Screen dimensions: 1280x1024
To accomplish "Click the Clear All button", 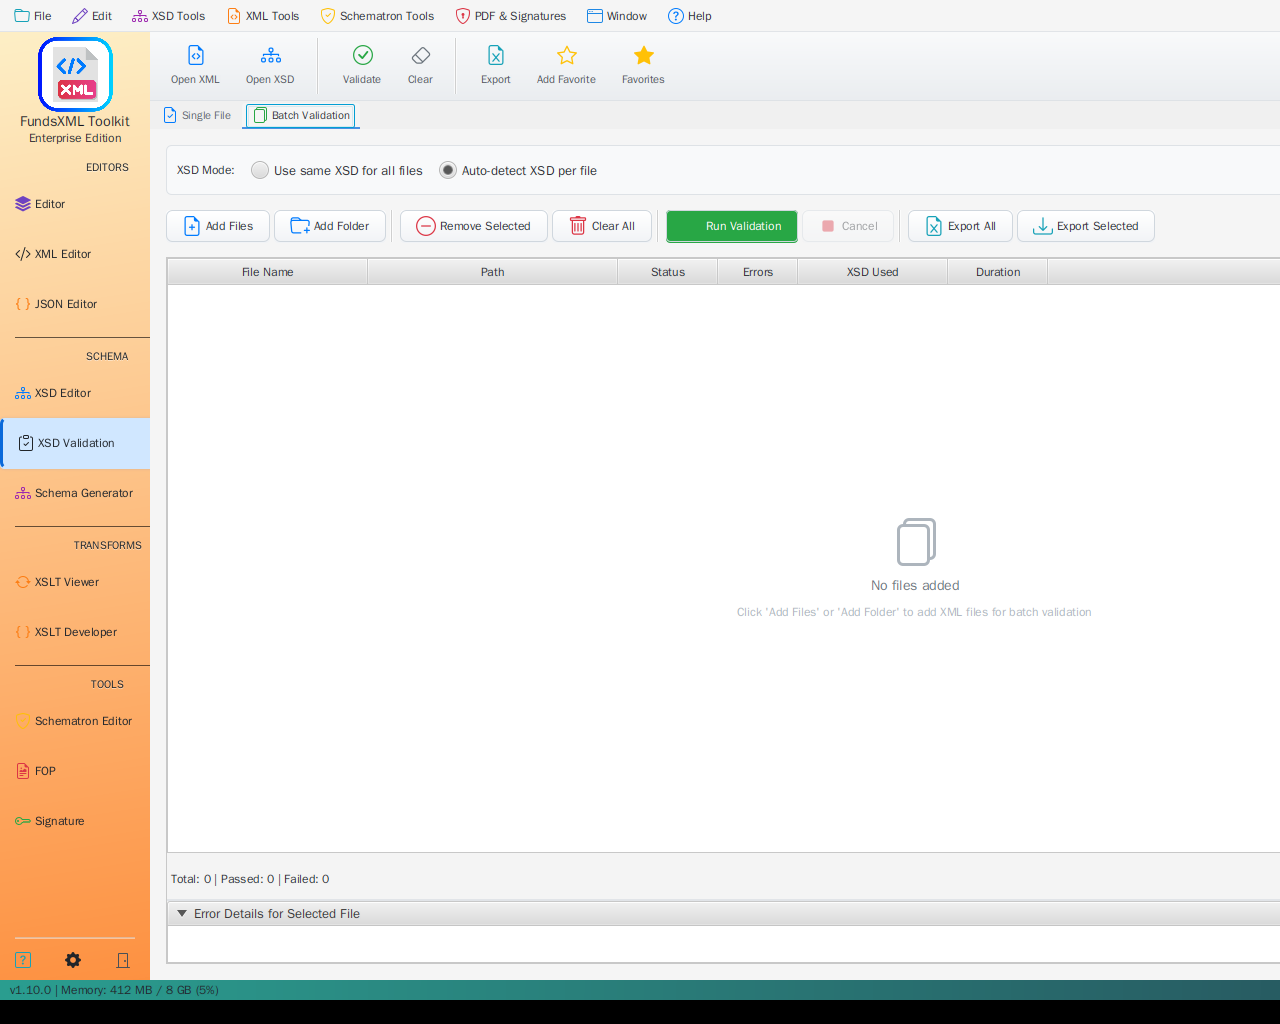I will point(602,226).
